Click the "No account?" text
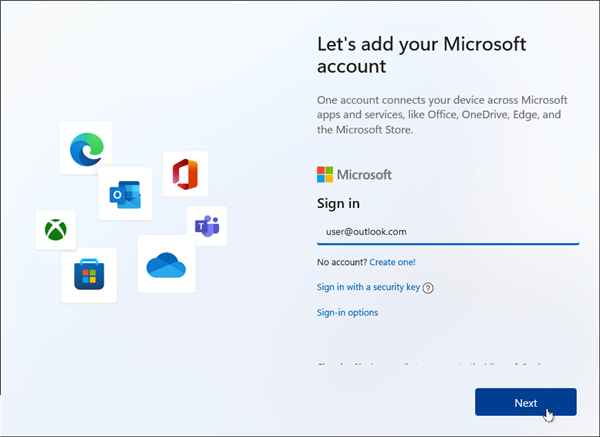 click(342, 262)
